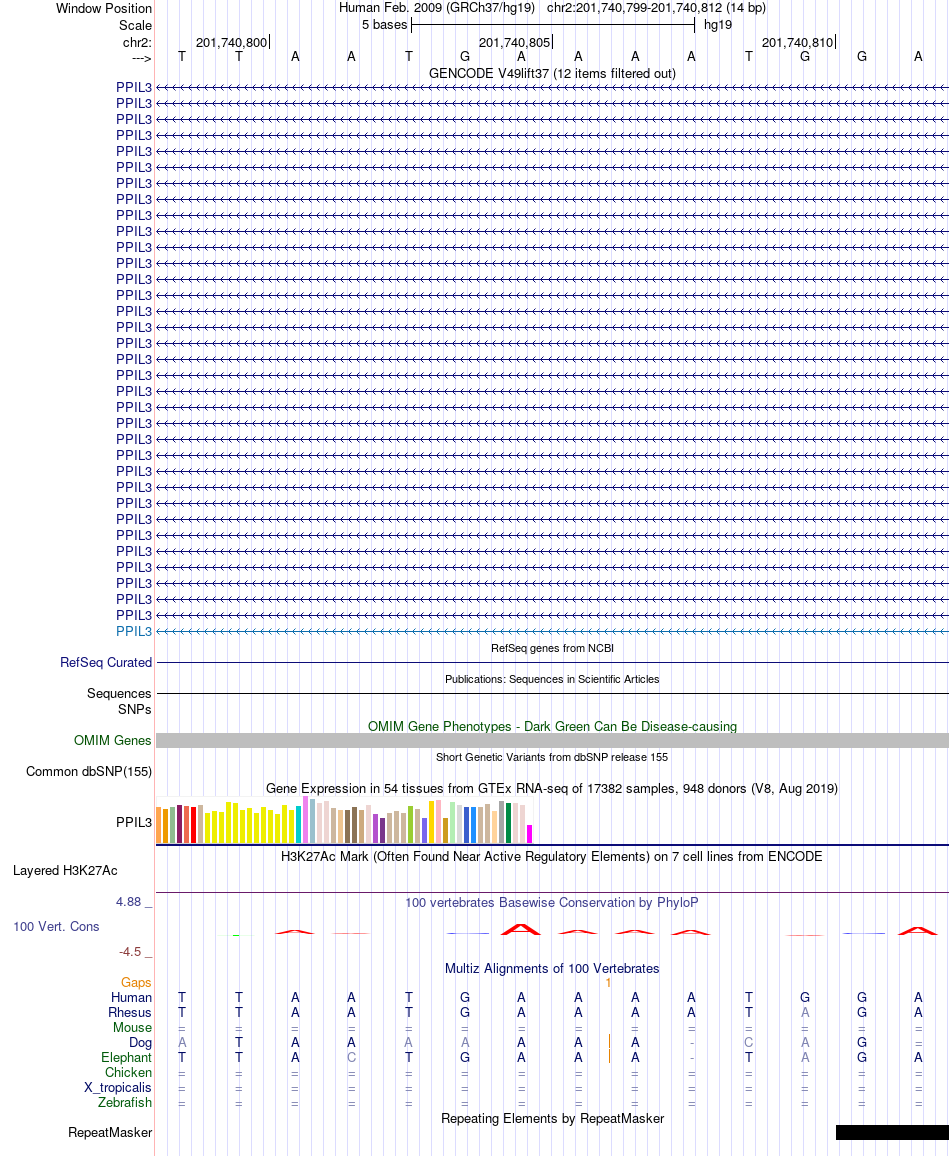Click the Sequences track label
Image resolution: width=950 pixels, height=1156 pixels.
[x=119, y=693]
